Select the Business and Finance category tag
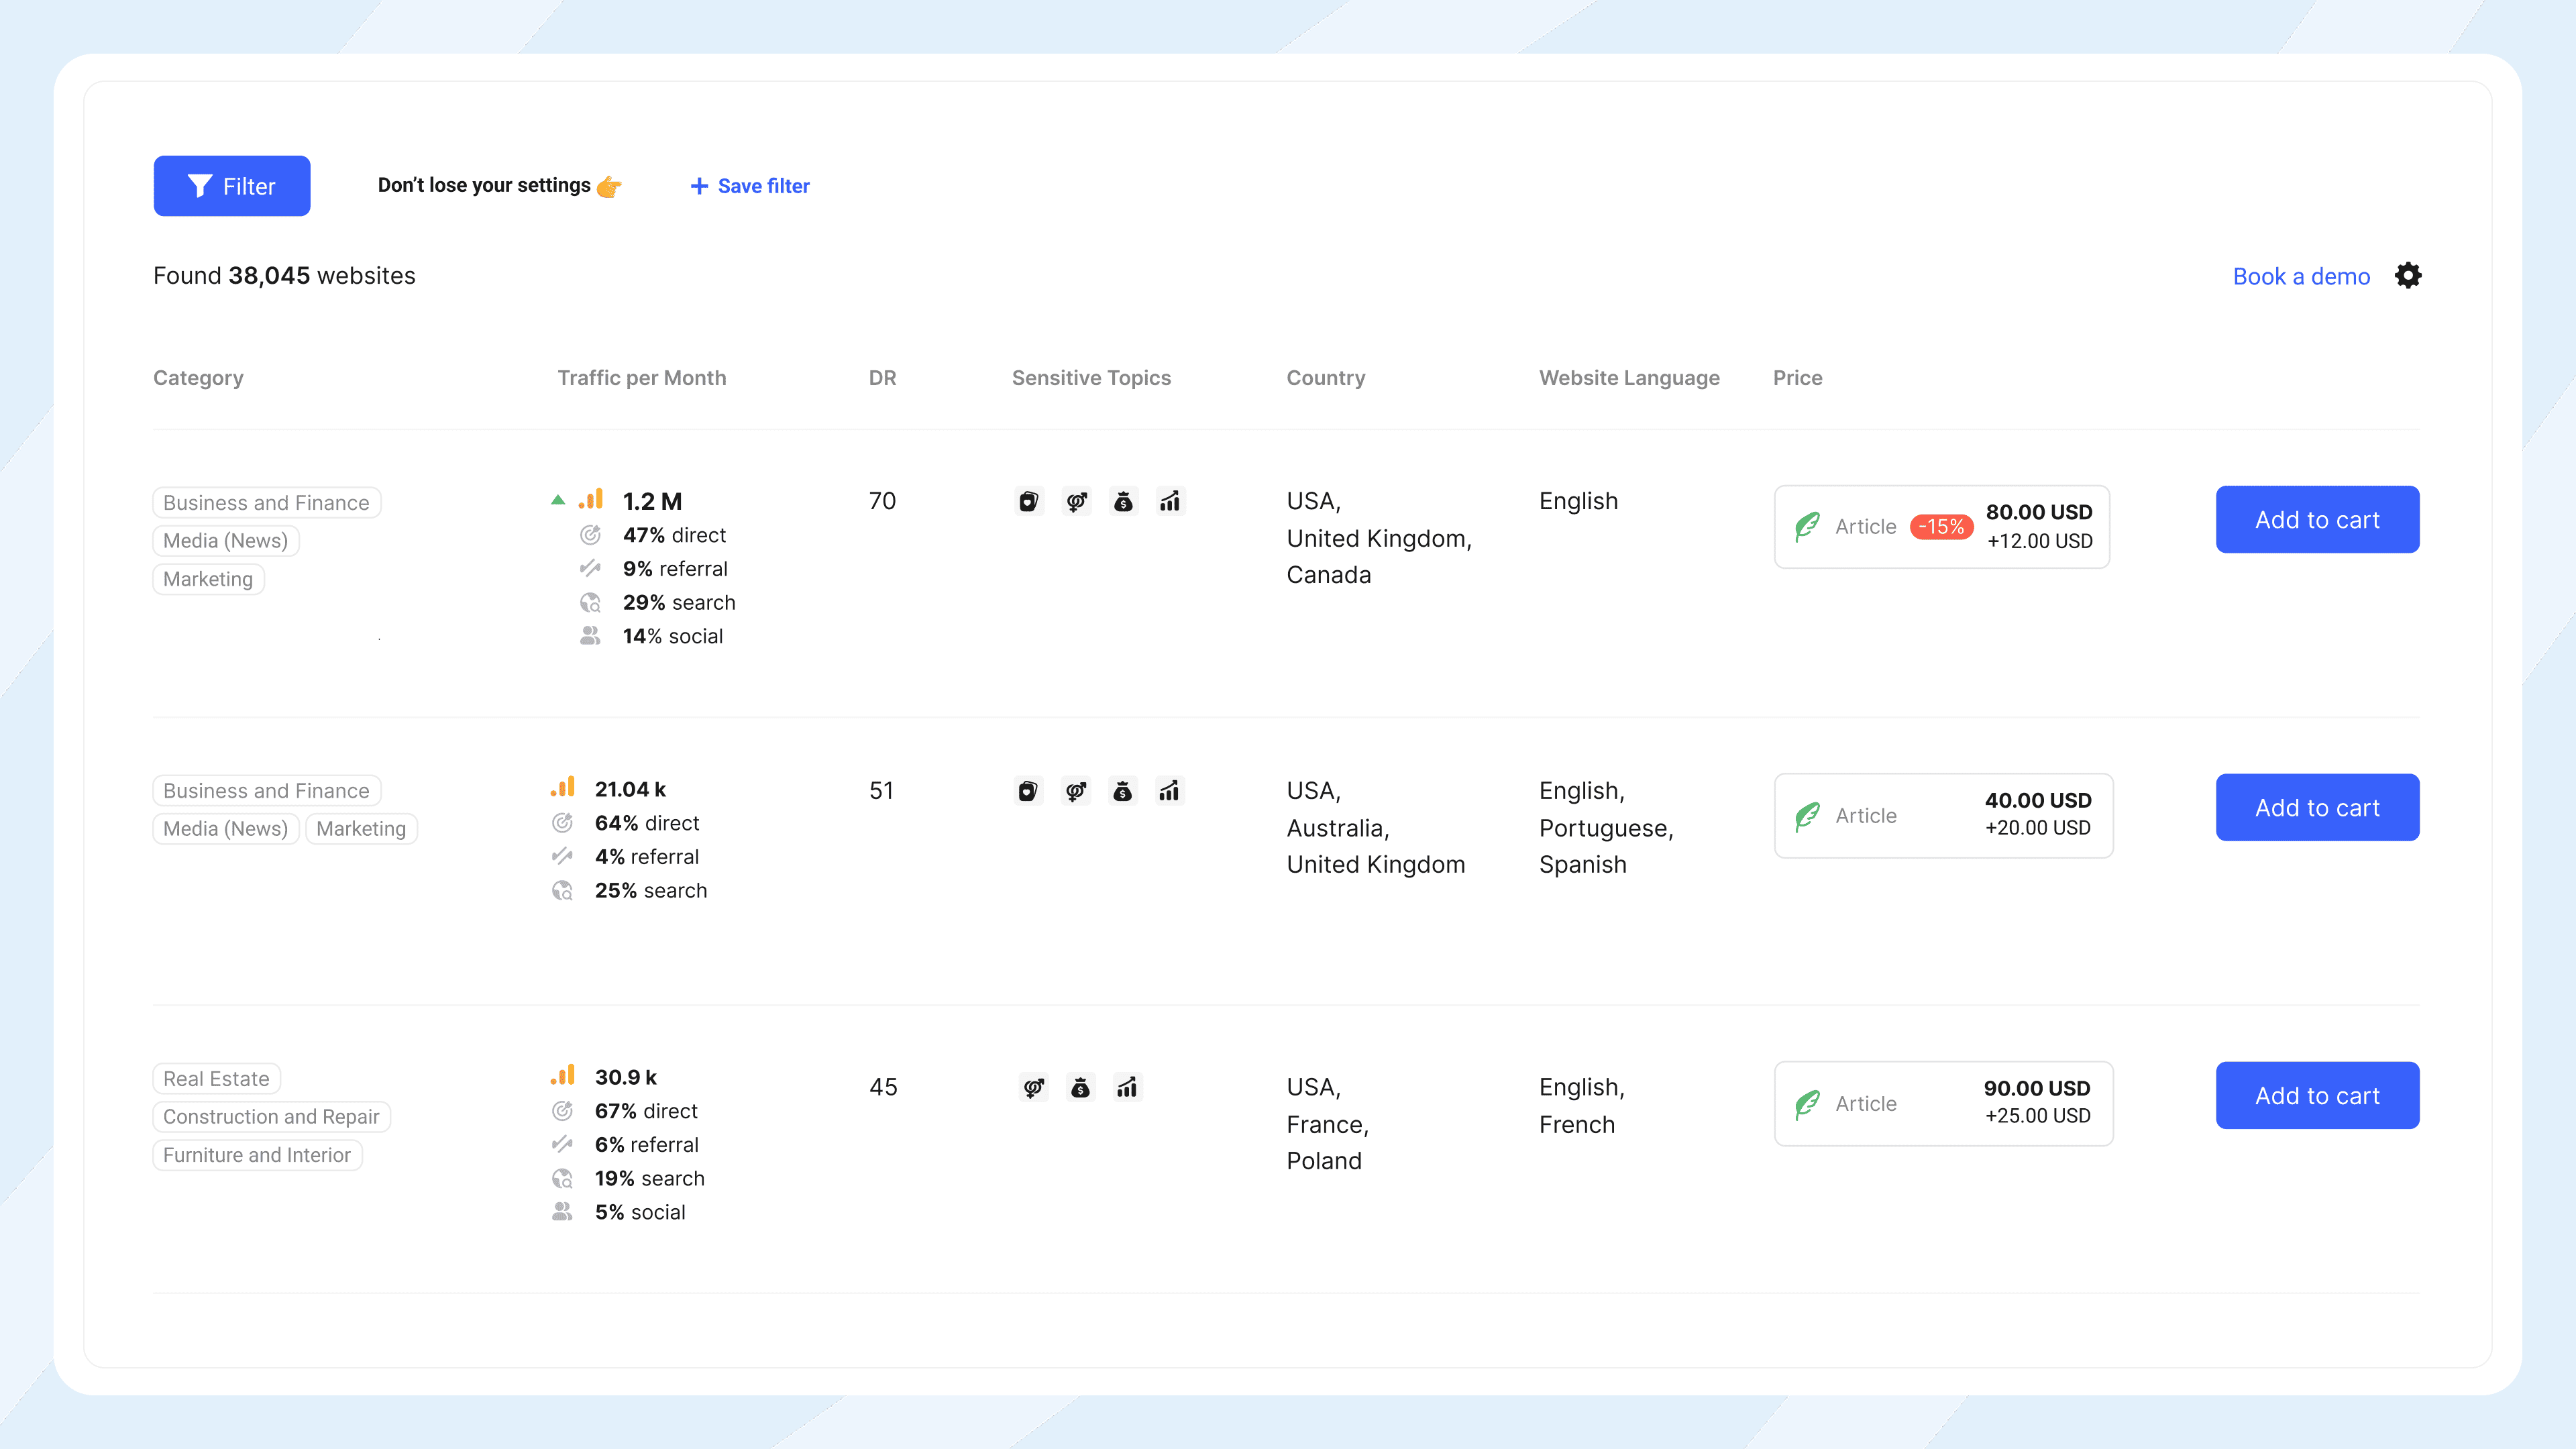Viewport: 2576px width, 1449px height. pyautogui.click(x=266, y=502)
